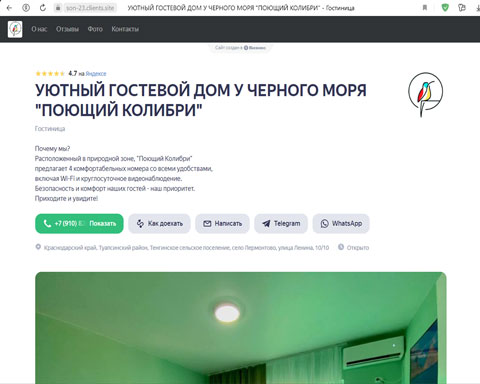Open the Telegram contact button

click(281, 223)
